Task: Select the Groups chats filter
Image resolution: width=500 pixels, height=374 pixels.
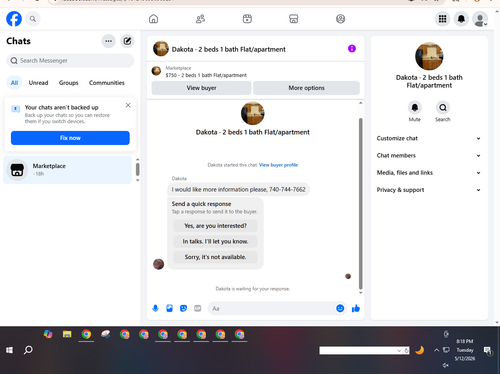Action: 69,83
